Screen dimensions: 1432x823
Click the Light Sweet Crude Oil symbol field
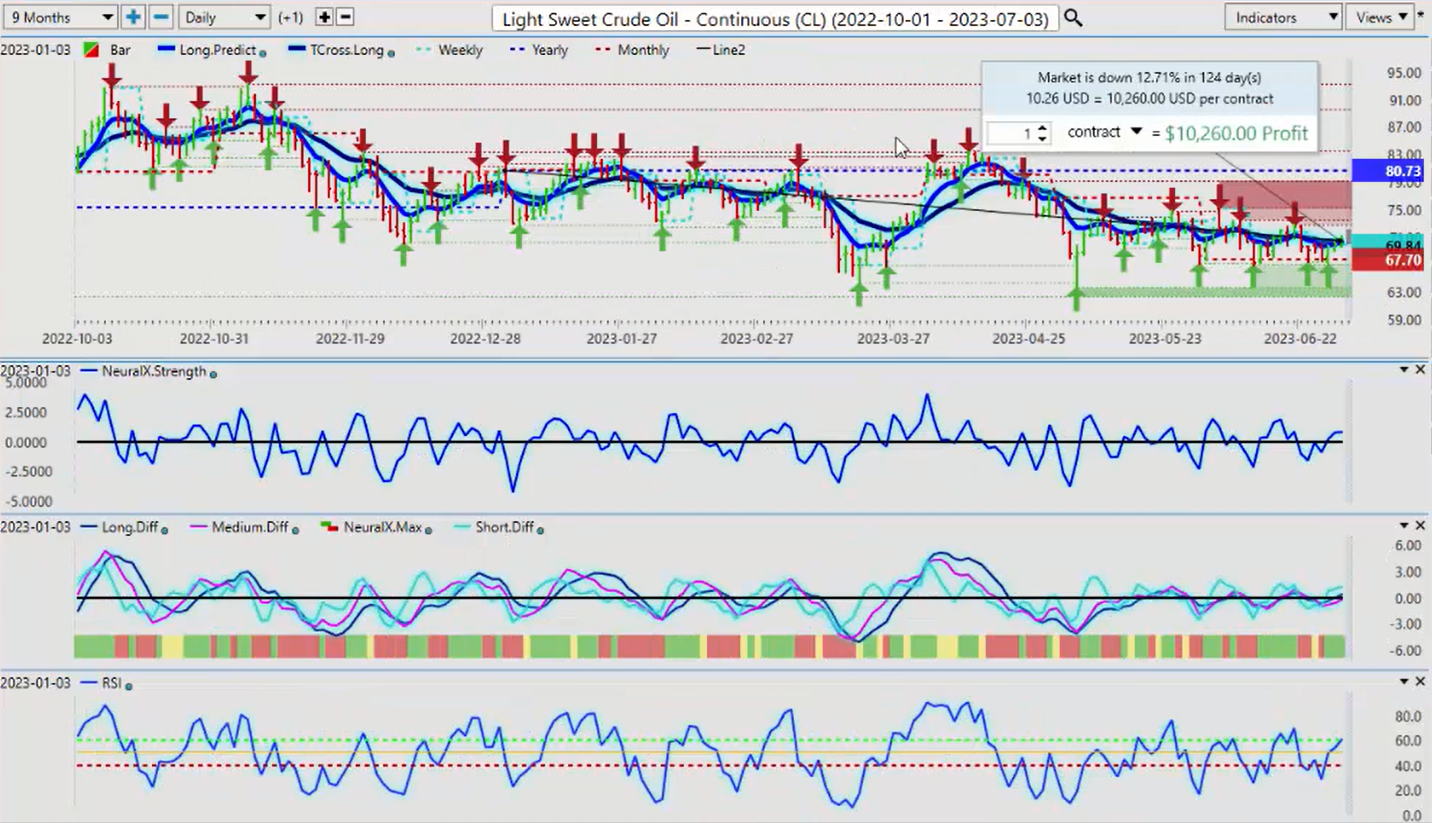[775, 18]
